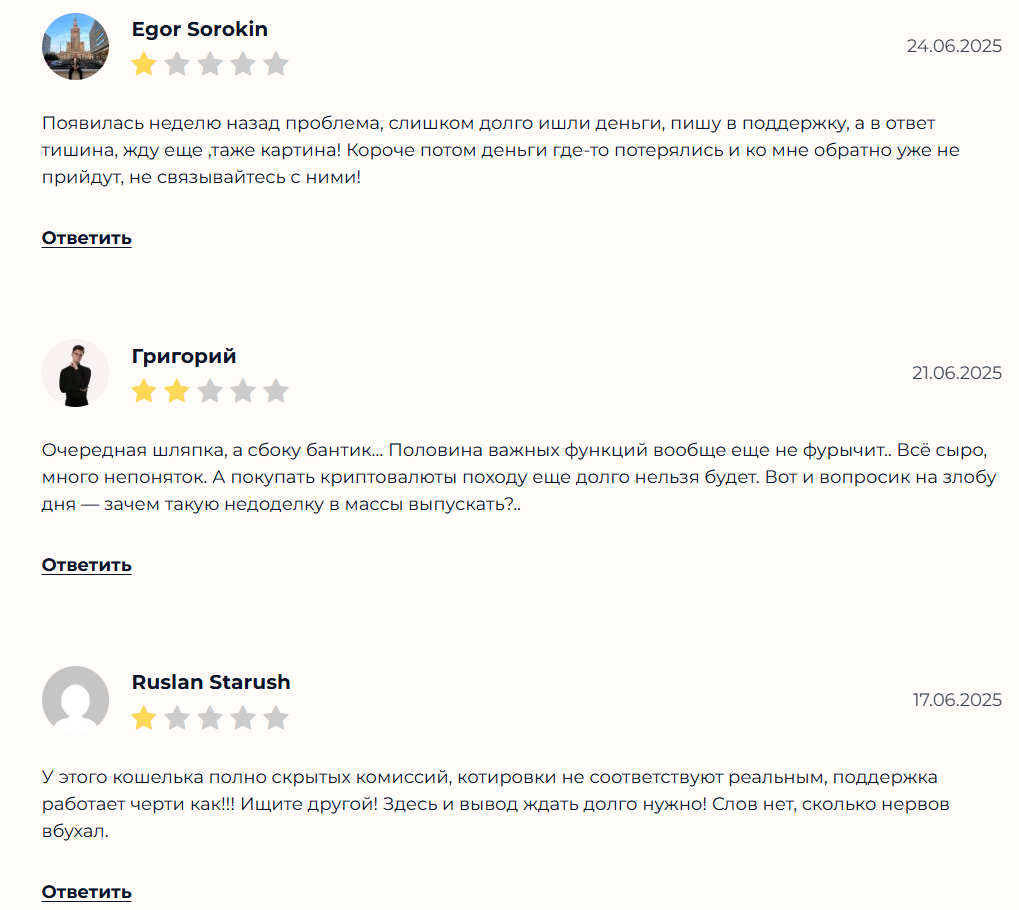Reply to Григорий's review via Ответить
Screen dimensions: 1019x910
(87, 565)
